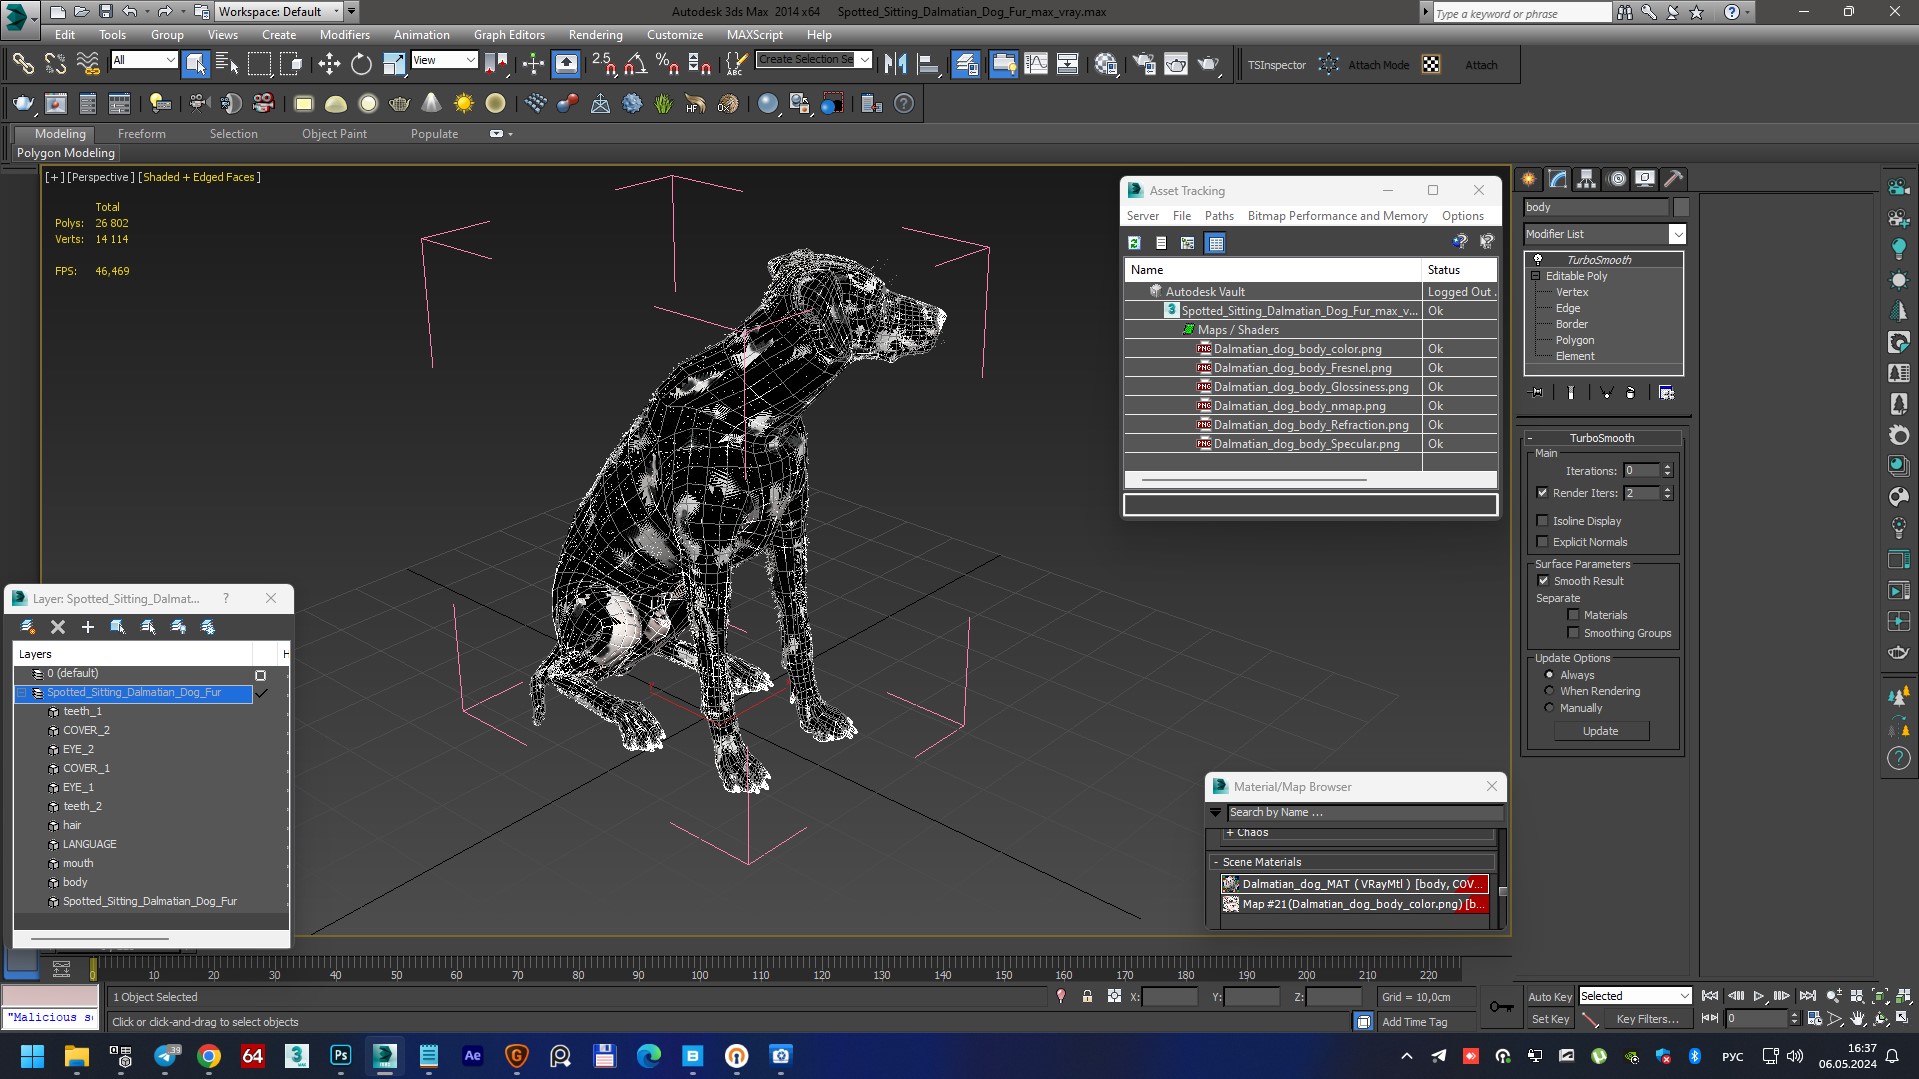Open the Display command panel tab

(1645, 179)
